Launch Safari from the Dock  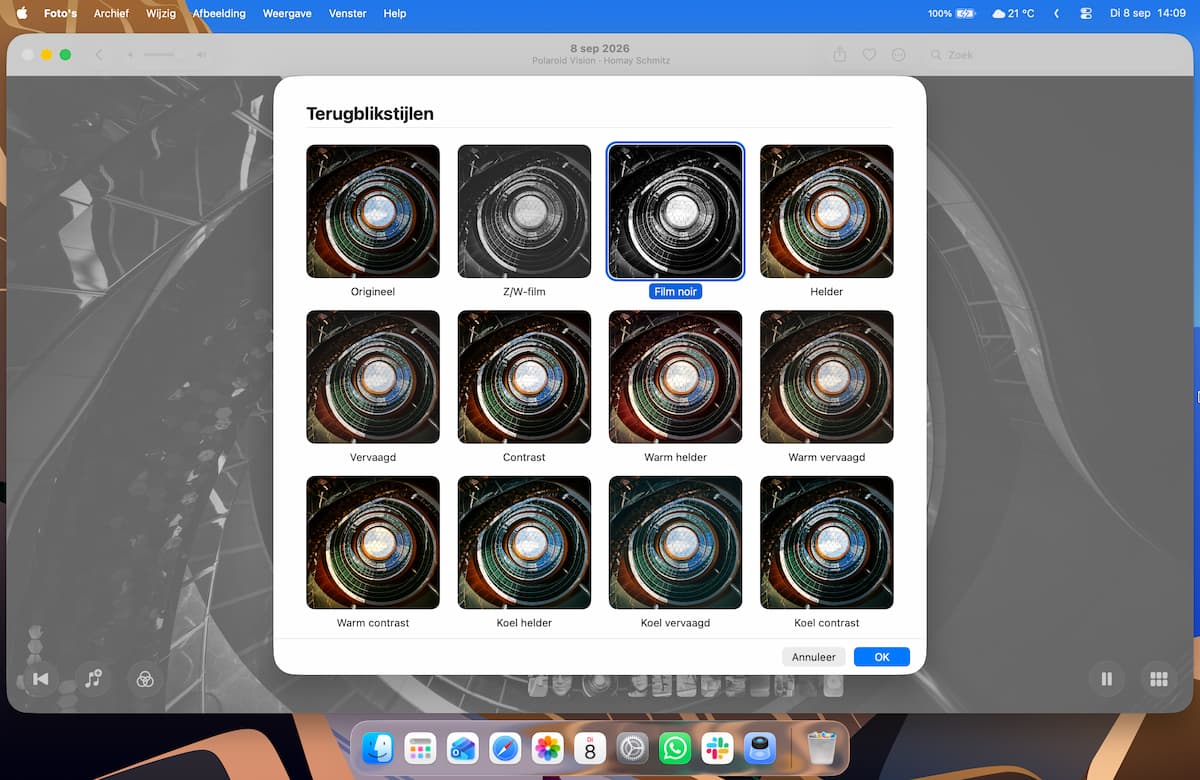[505, 748]
